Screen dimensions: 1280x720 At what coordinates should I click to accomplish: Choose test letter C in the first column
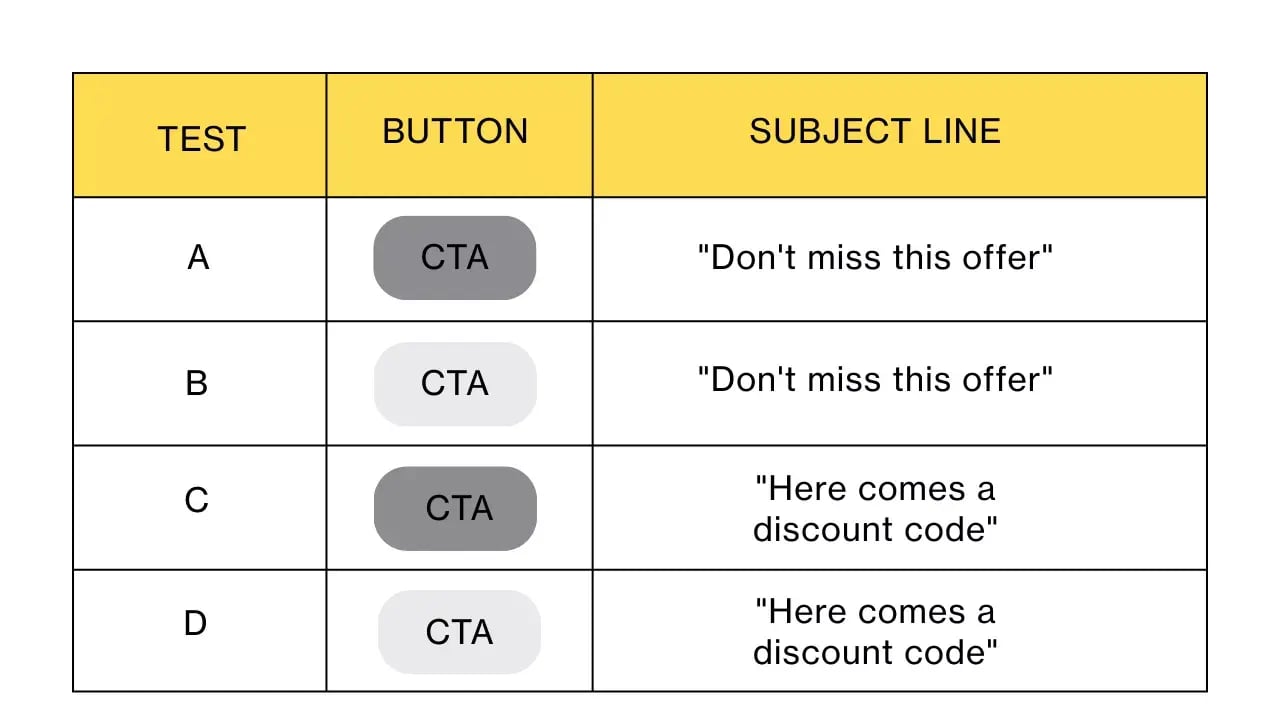pyautogui.click(x=197, y=499)
